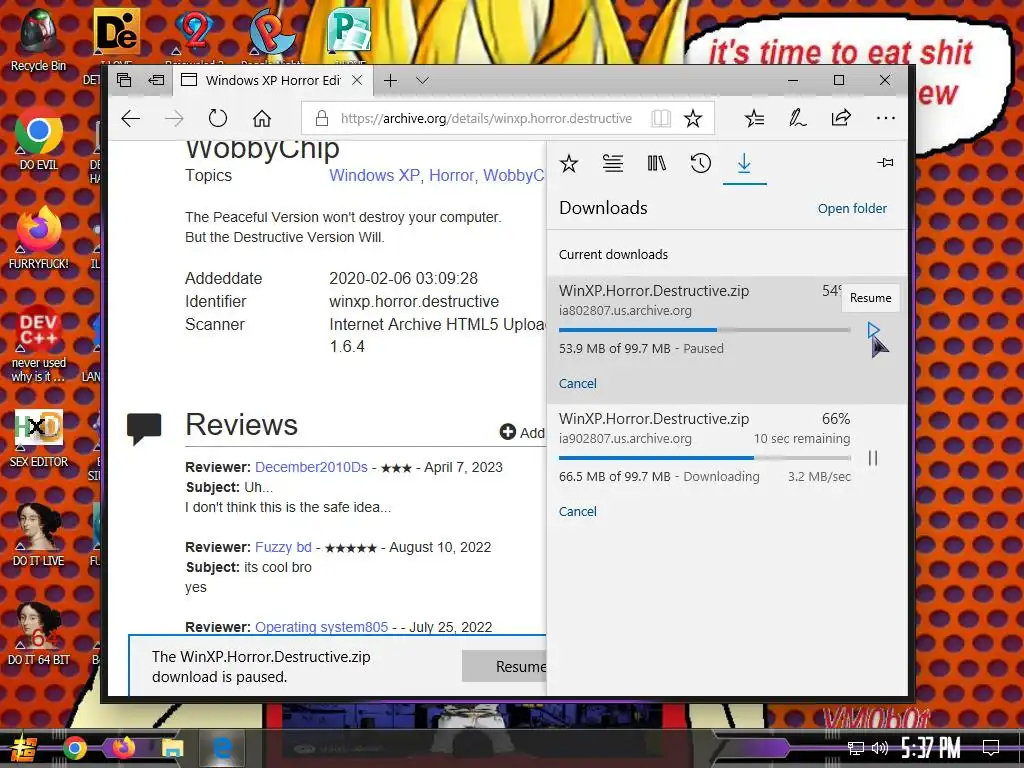The height and width of the screenshot is (768, 1024).
Task: Open reviewer December2010Ds profile
Action: (311, 467)
